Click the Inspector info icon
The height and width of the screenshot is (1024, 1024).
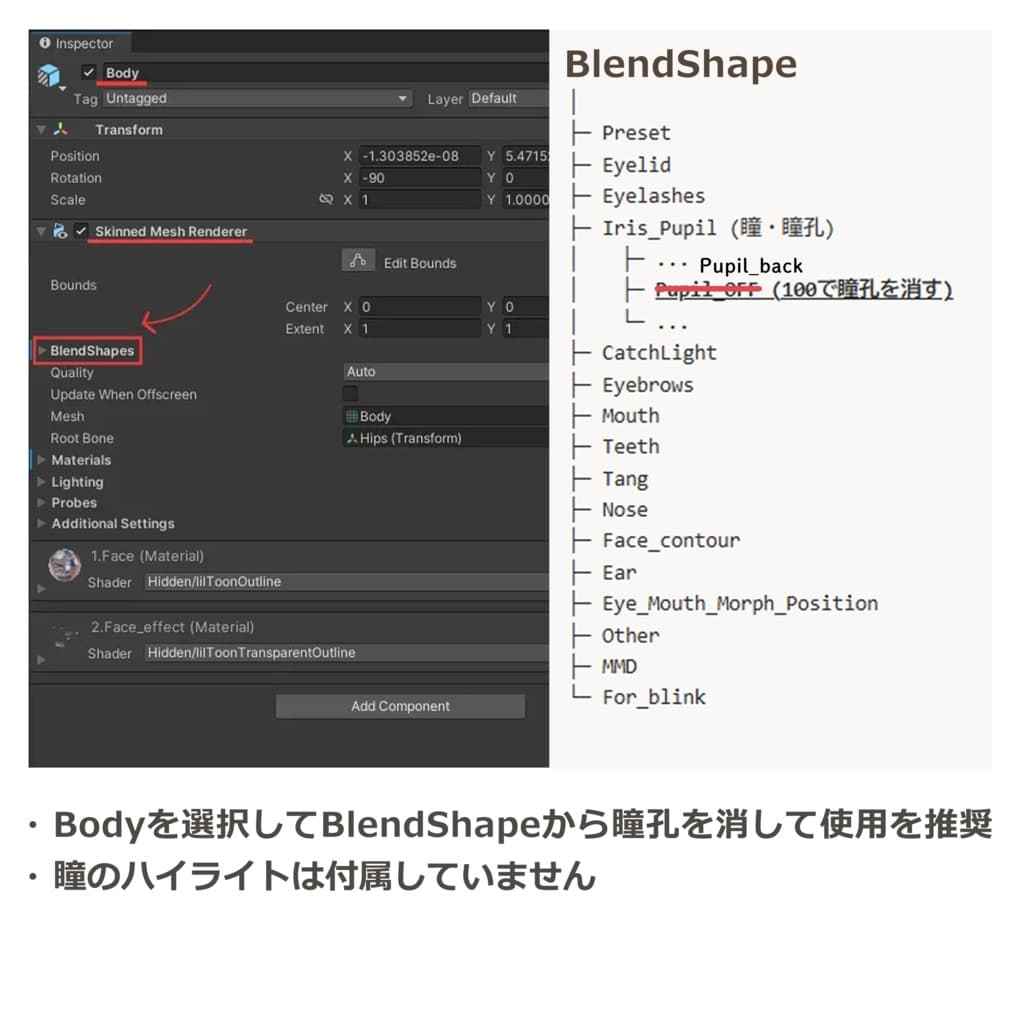pos(44,43)
